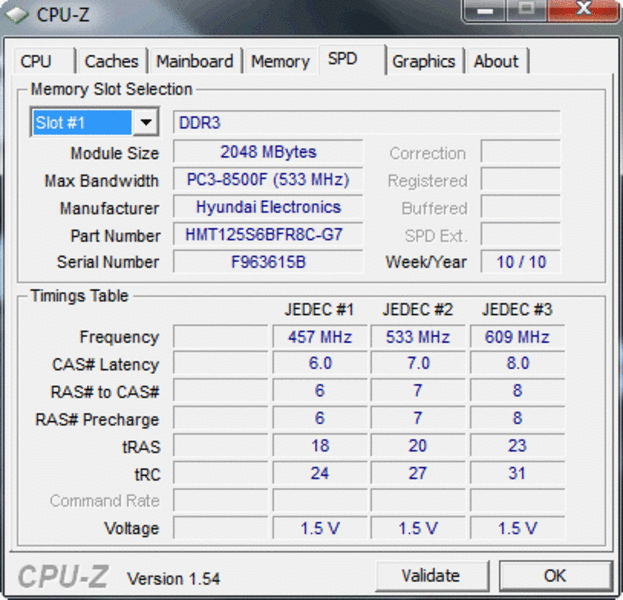This screenshot has width=623, height=600.
Task: Confirm with the OK button
Action: [555, 576]
